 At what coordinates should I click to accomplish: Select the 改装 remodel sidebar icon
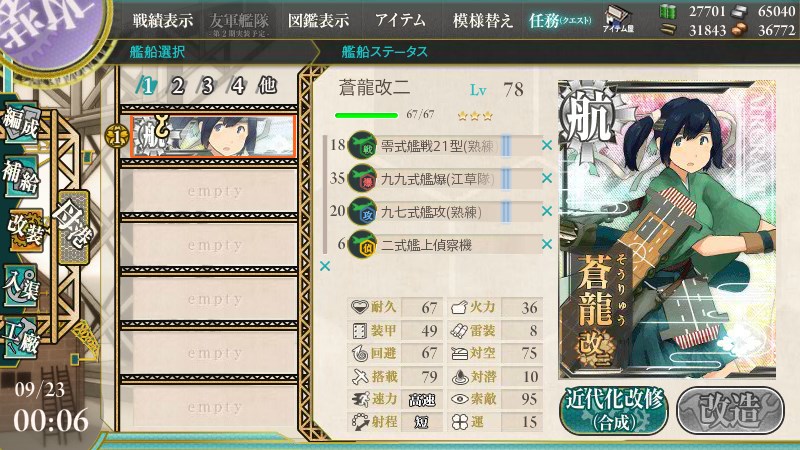coord(25,232)
